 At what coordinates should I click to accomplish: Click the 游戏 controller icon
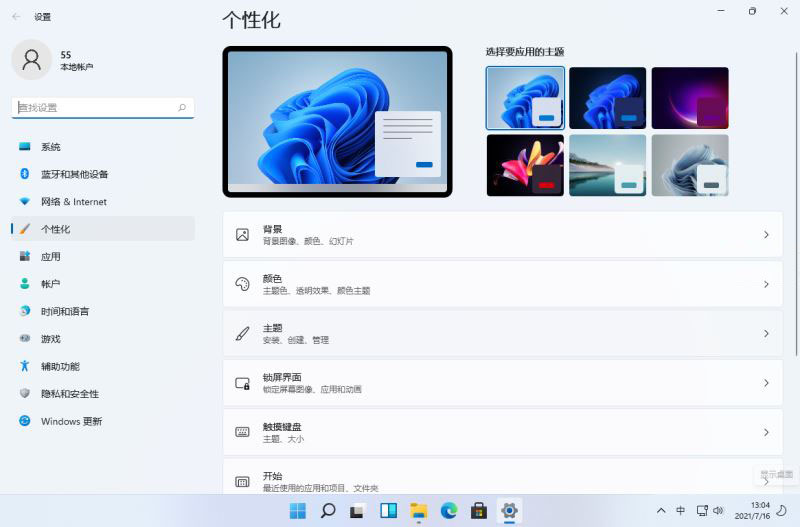pyautogui.click(x=24, y=338)
